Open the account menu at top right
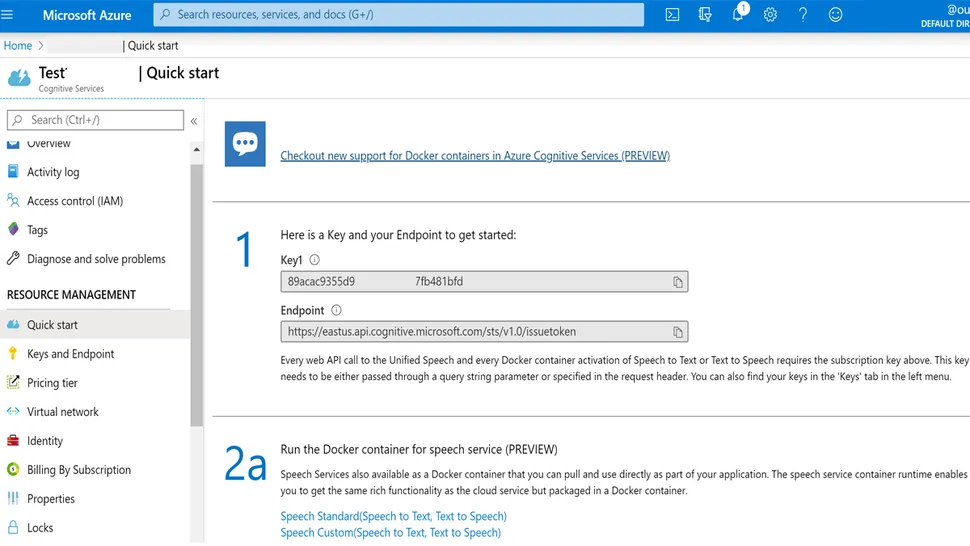 945,16
